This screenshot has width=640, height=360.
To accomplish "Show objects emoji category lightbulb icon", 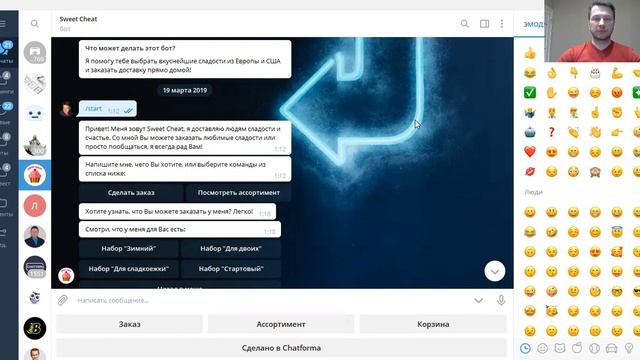I will 629,348.
